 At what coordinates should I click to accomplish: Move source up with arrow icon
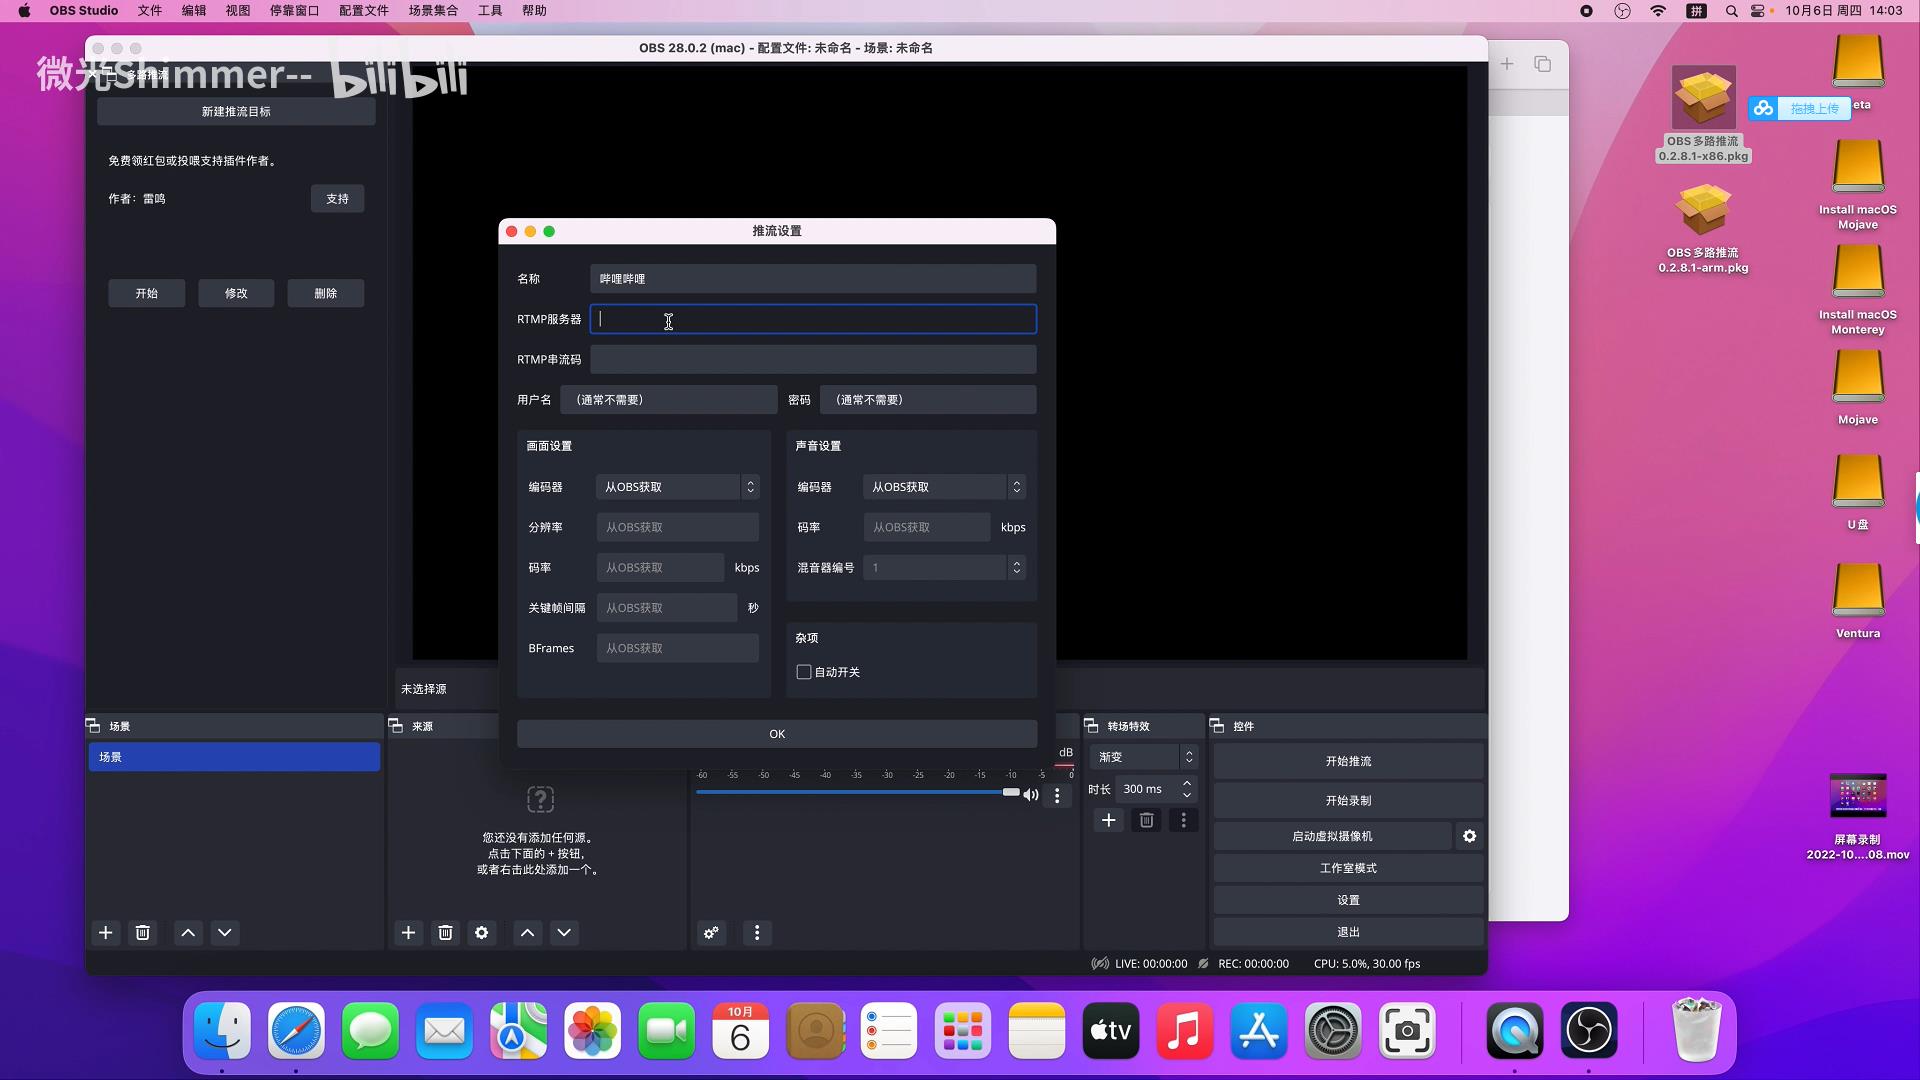tap(528, 932)
